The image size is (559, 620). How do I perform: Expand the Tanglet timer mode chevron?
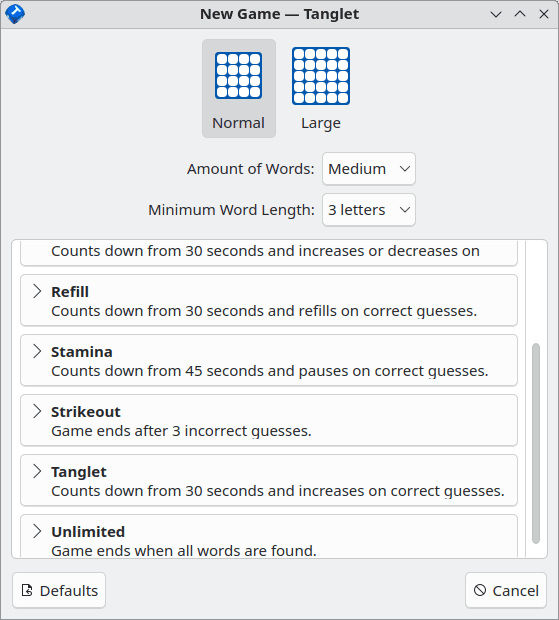tap(37, 471)
